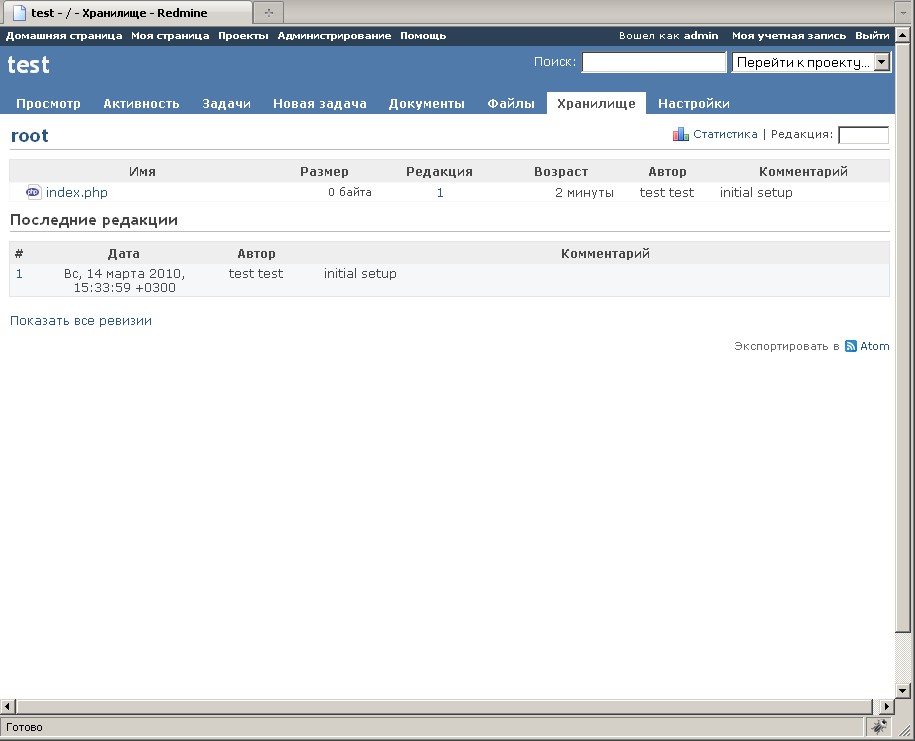Click 'test test' author in revisions table
915x741 pixels.
256,274
